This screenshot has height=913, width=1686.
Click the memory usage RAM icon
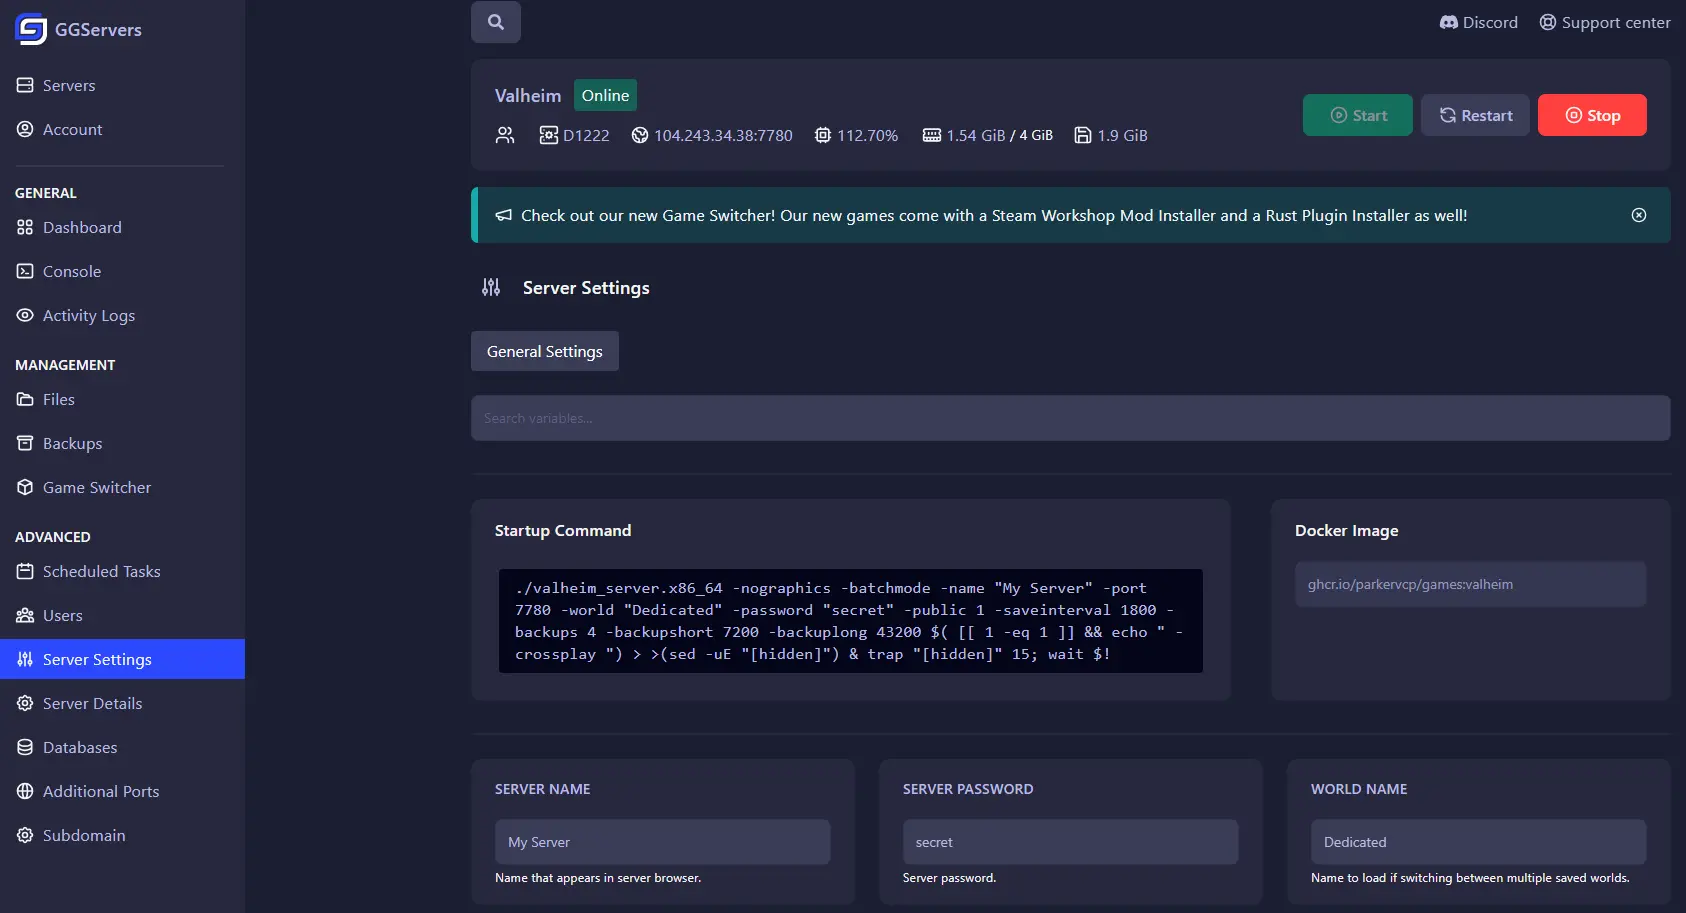tap(931, 135)
